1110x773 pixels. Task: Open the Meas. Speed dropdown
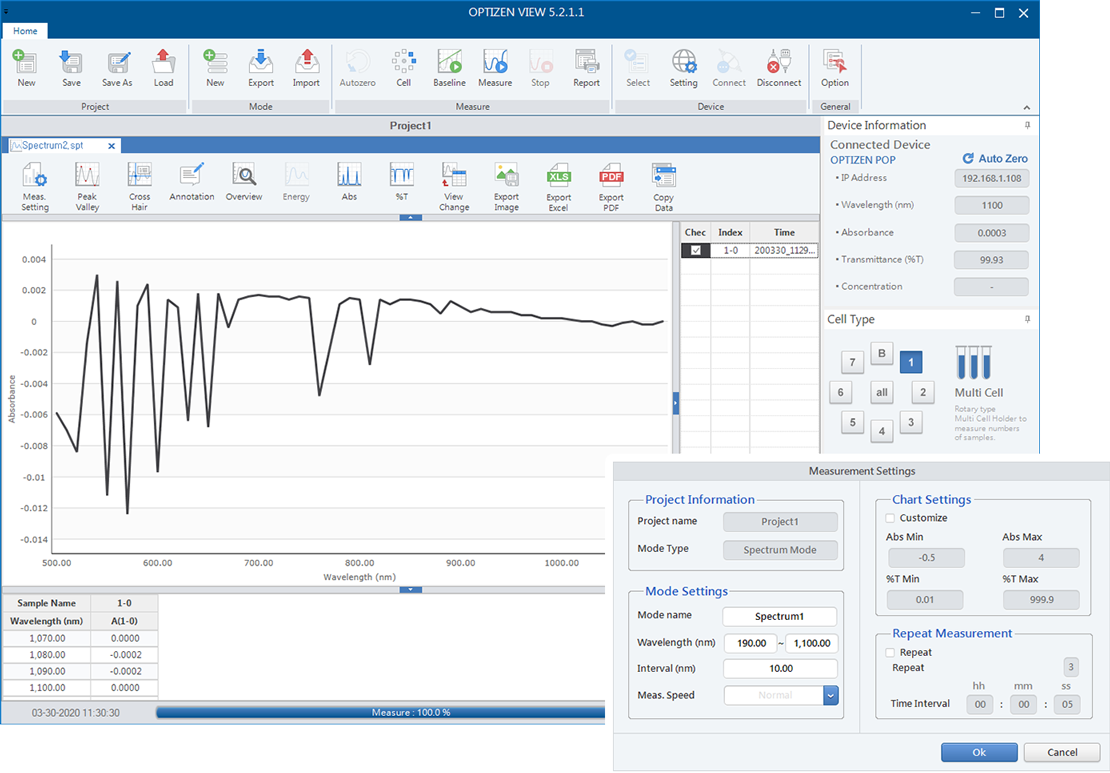(x=830, y=695)
